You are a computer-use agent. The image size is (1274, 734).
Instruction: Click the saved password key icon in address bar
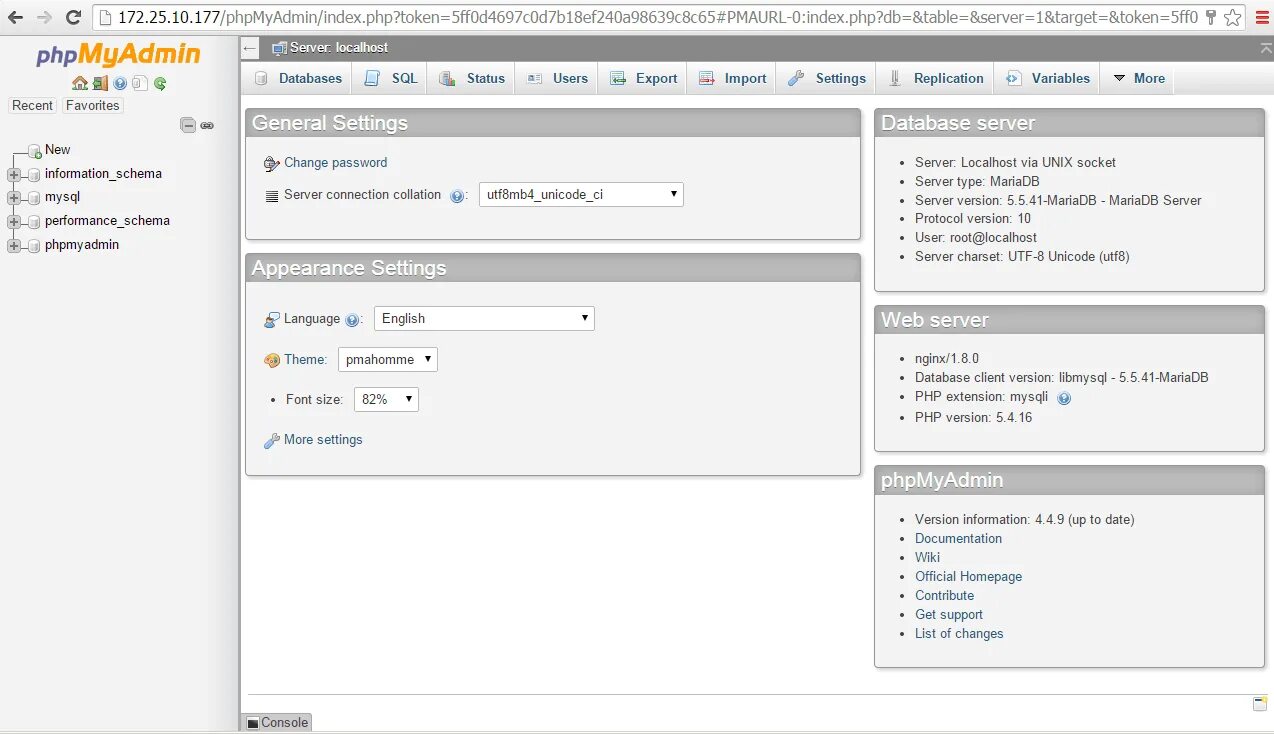(x=1211, y=17)
